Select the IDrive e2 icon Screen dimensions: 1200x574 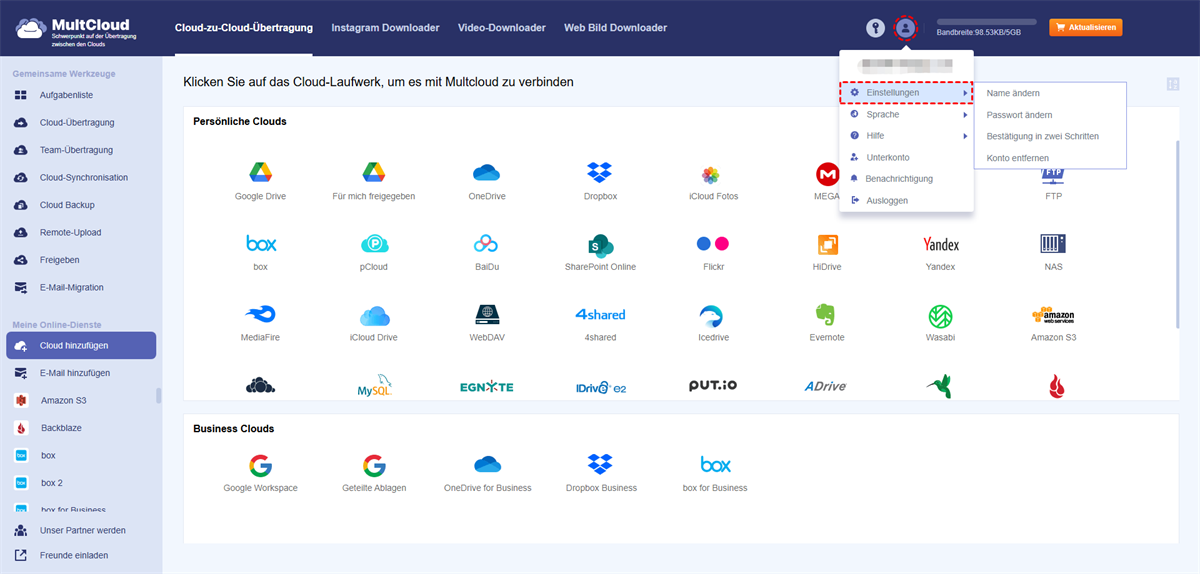(600, 387)
